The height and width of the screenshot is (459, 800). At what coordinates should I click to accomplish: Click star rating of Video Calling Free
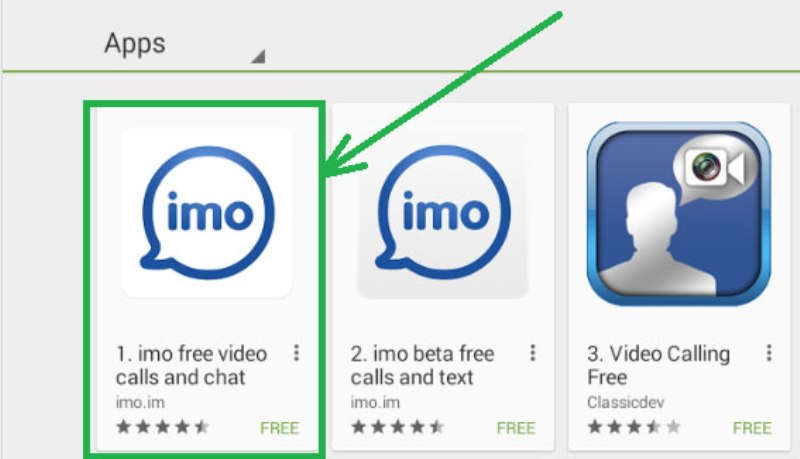pyautogui.click(x=634, y=426)
